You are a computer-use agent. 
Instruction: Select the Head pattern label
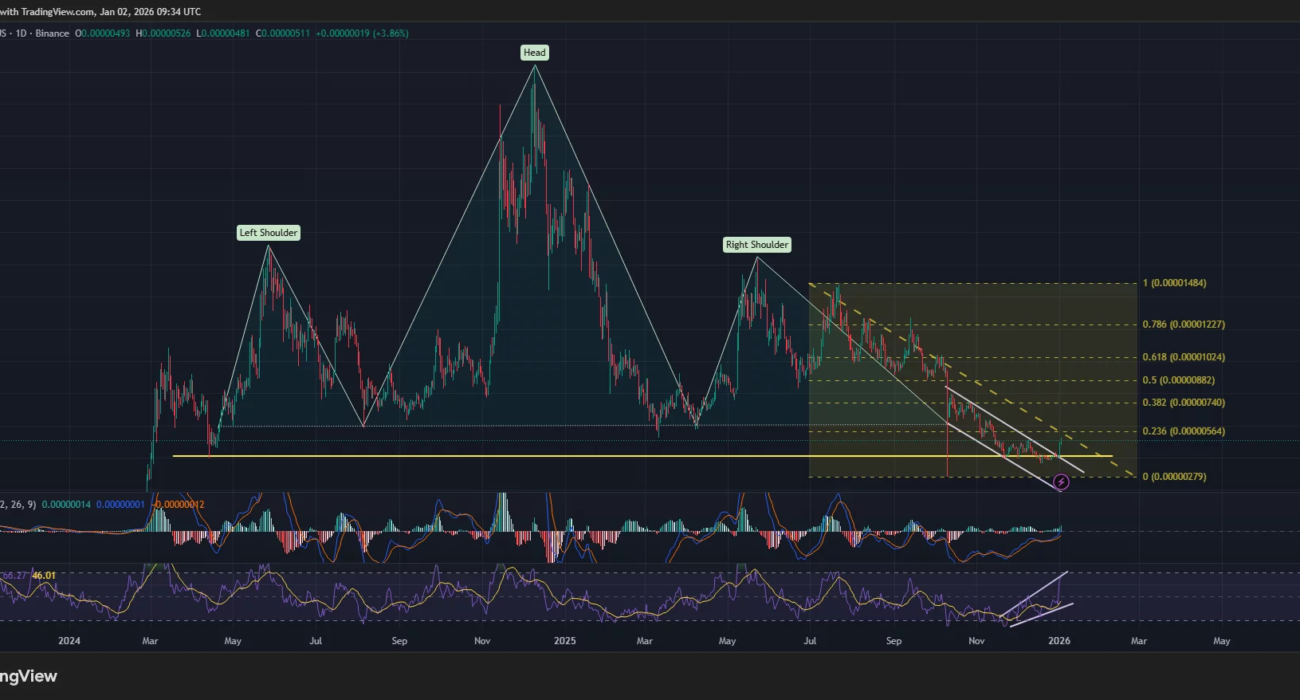(x=534, y=52)
